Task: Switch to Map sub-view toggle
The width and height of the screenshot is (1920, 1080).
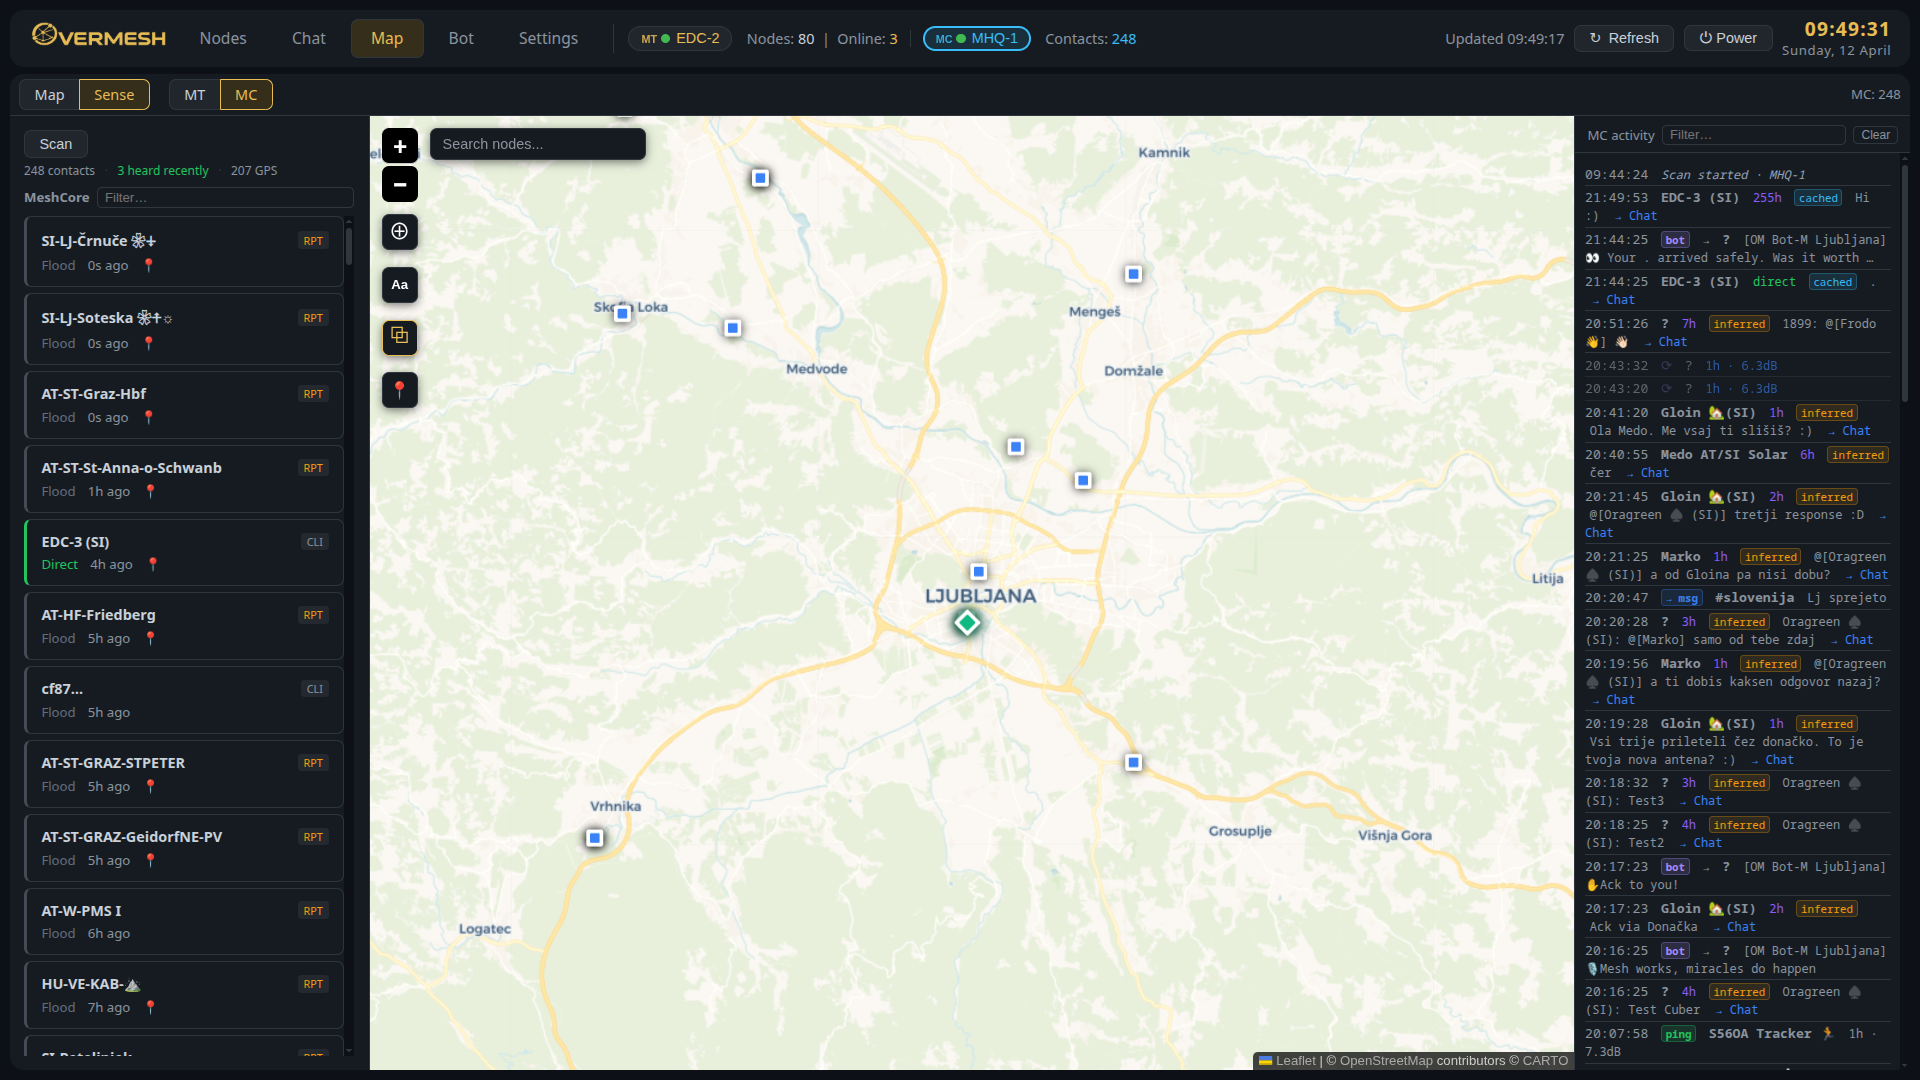Action: tap(49, 95)
